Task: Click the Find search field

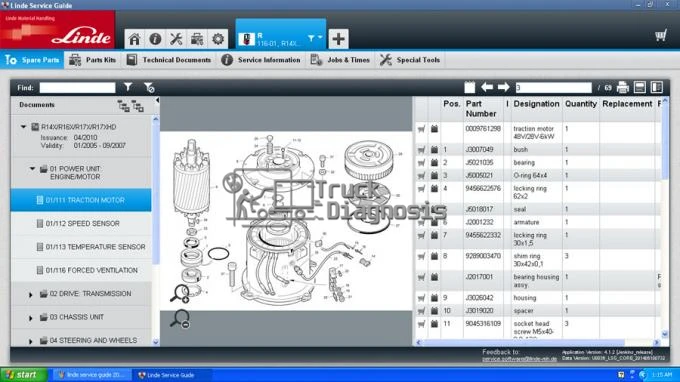Action: [77, 88]
